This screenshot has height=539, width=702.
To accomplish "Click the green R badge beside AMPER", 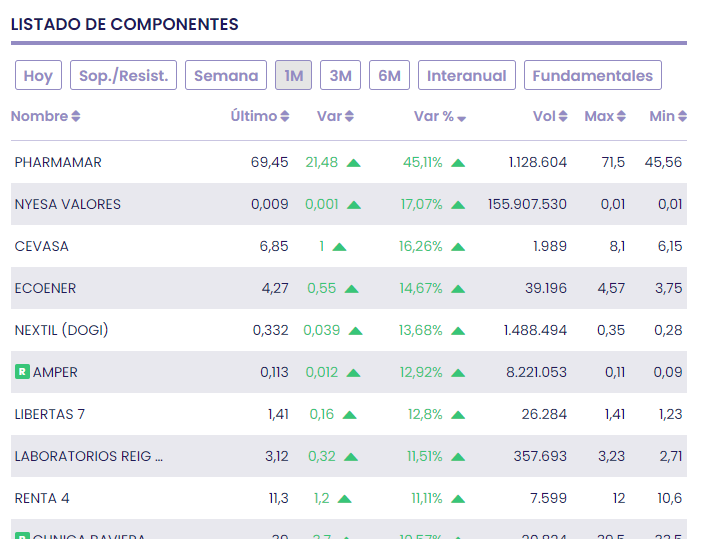I will (x=22, y=372).
